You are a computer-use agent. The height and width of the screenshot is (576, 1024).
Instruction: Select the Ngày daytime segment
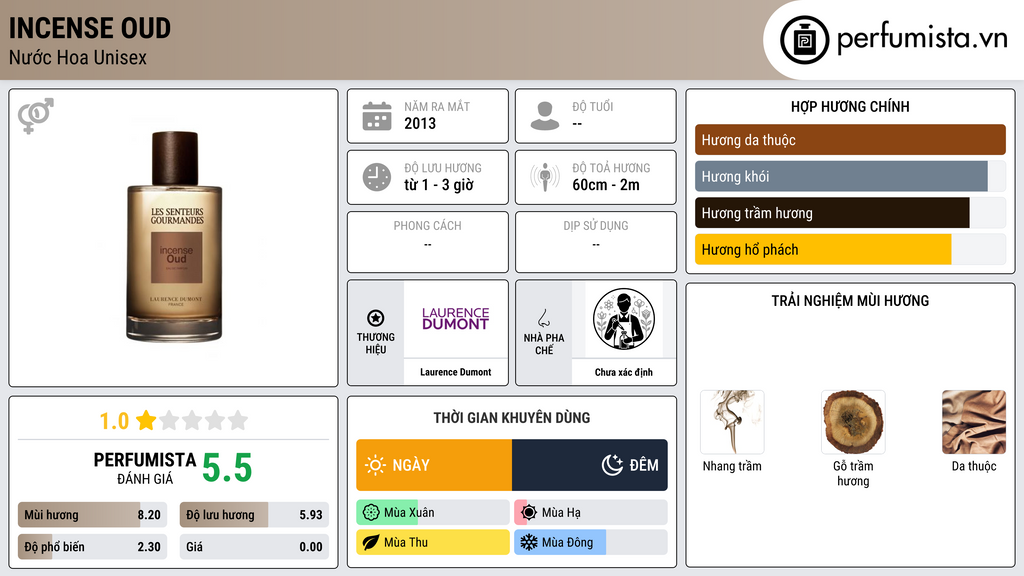(434, 465)
